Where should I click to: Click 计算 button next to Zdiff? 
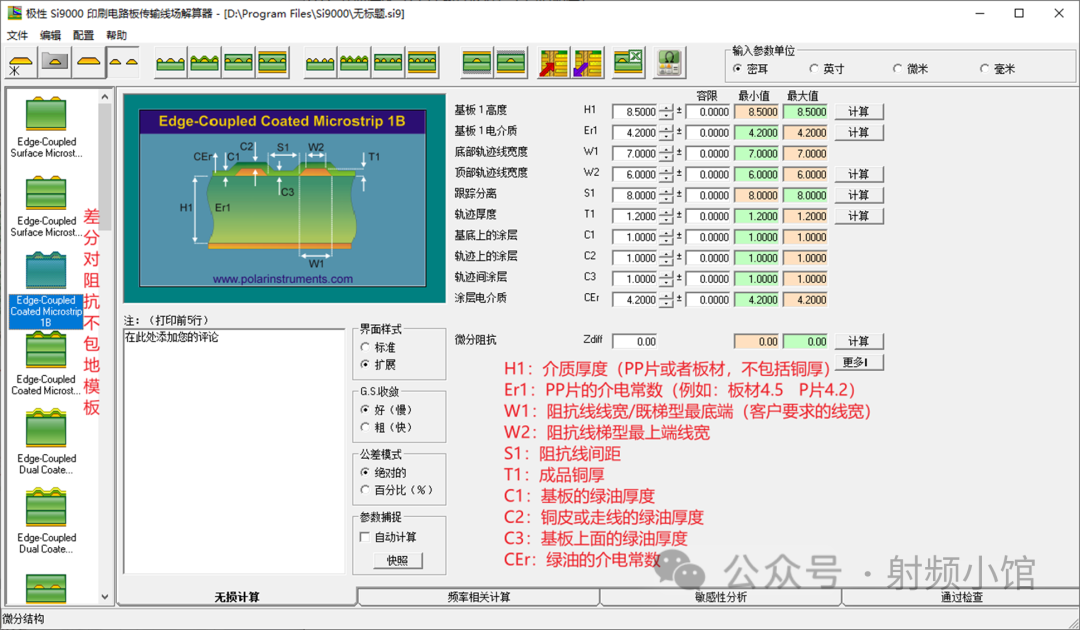858,342
